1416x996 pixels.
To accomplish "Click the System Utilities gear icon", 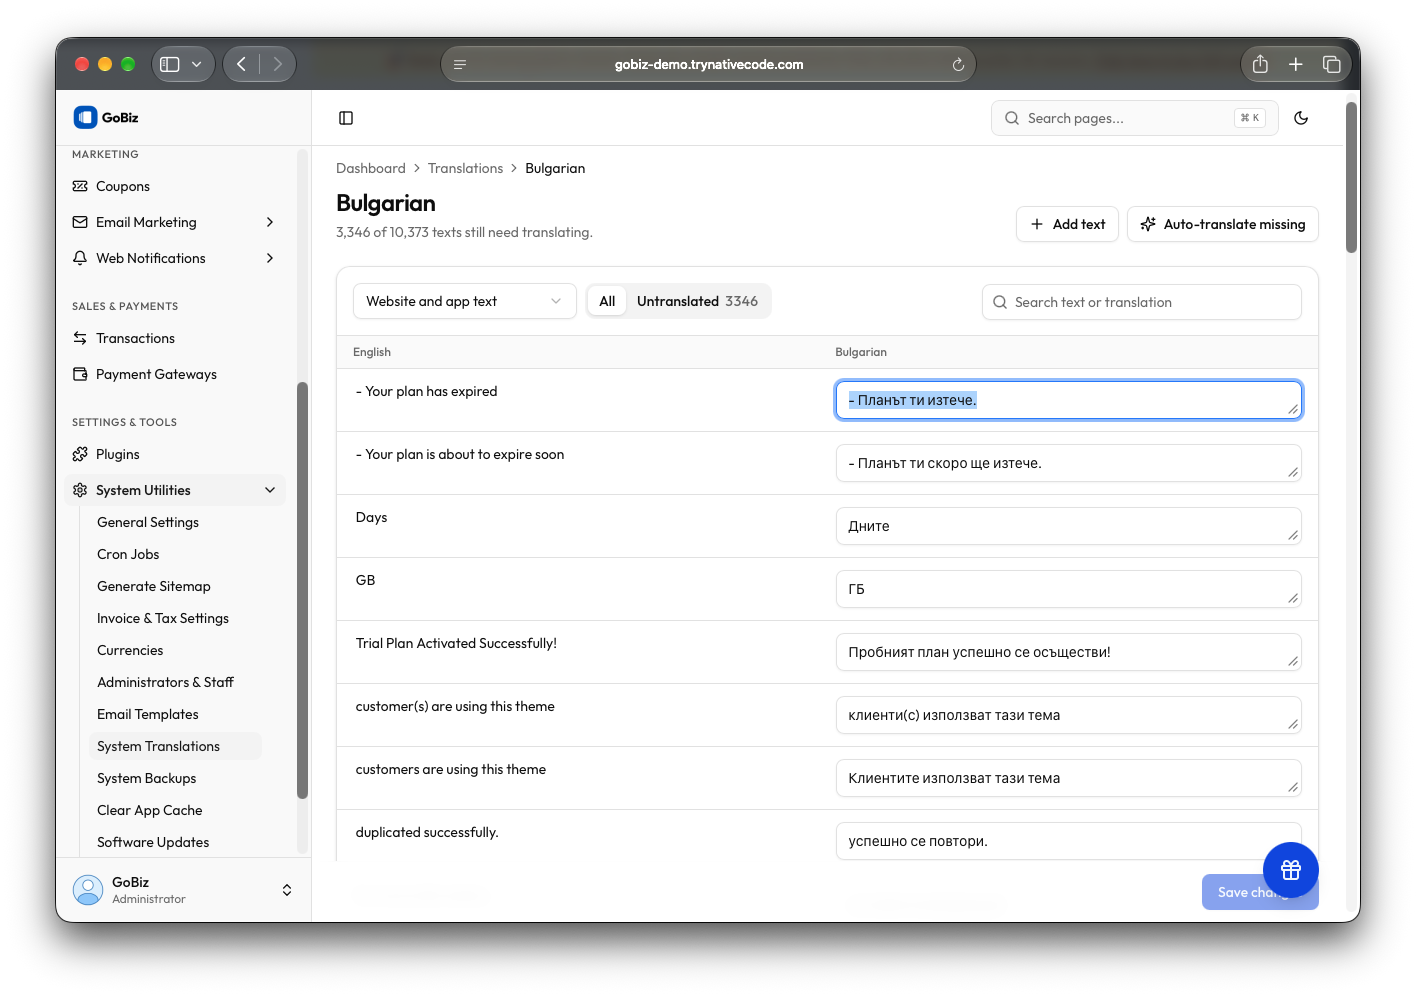I will [x=80, y=490].
